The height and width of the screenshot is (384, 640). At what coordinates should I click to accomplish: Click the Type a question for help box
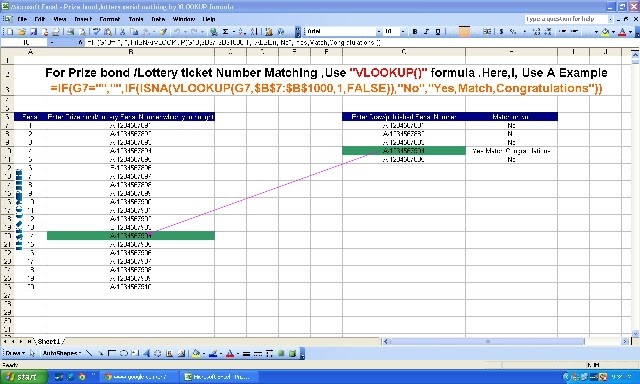[x=566, y=19]
